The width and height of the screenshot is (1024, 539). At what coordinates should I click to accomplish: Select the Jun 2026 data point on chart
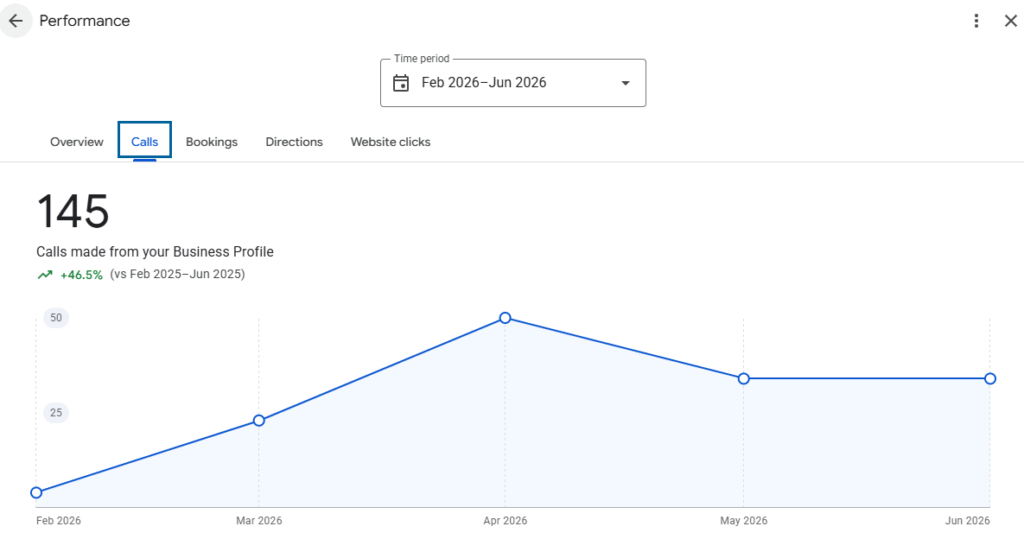[990, 378]
